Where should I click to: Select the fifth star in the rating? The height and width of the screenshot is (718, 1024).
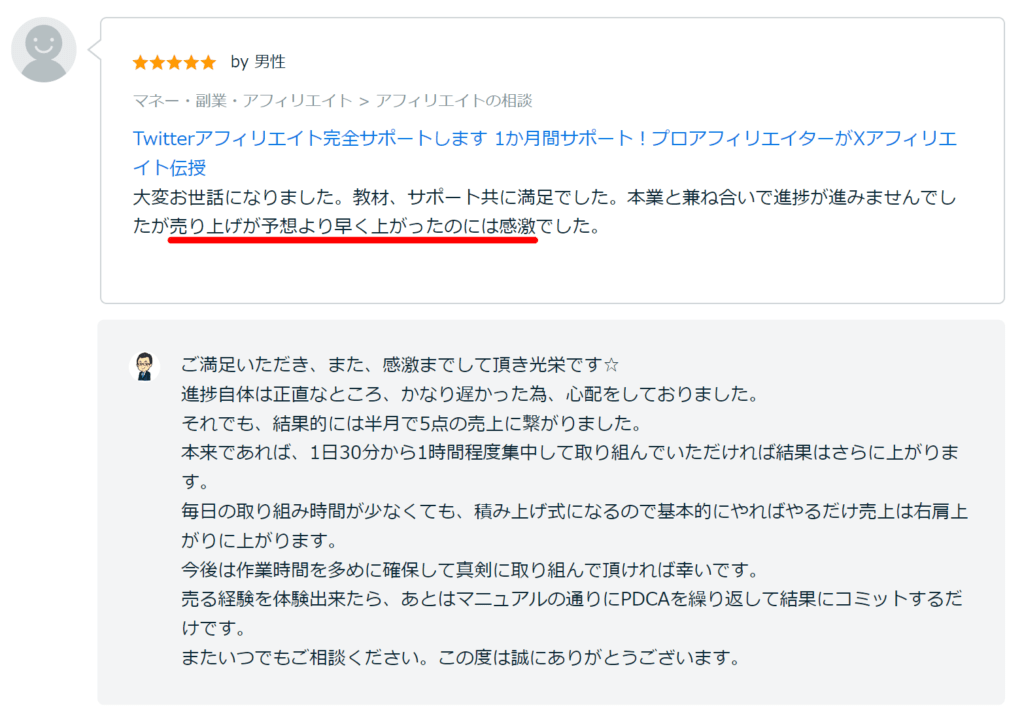[x=208, y=62]
